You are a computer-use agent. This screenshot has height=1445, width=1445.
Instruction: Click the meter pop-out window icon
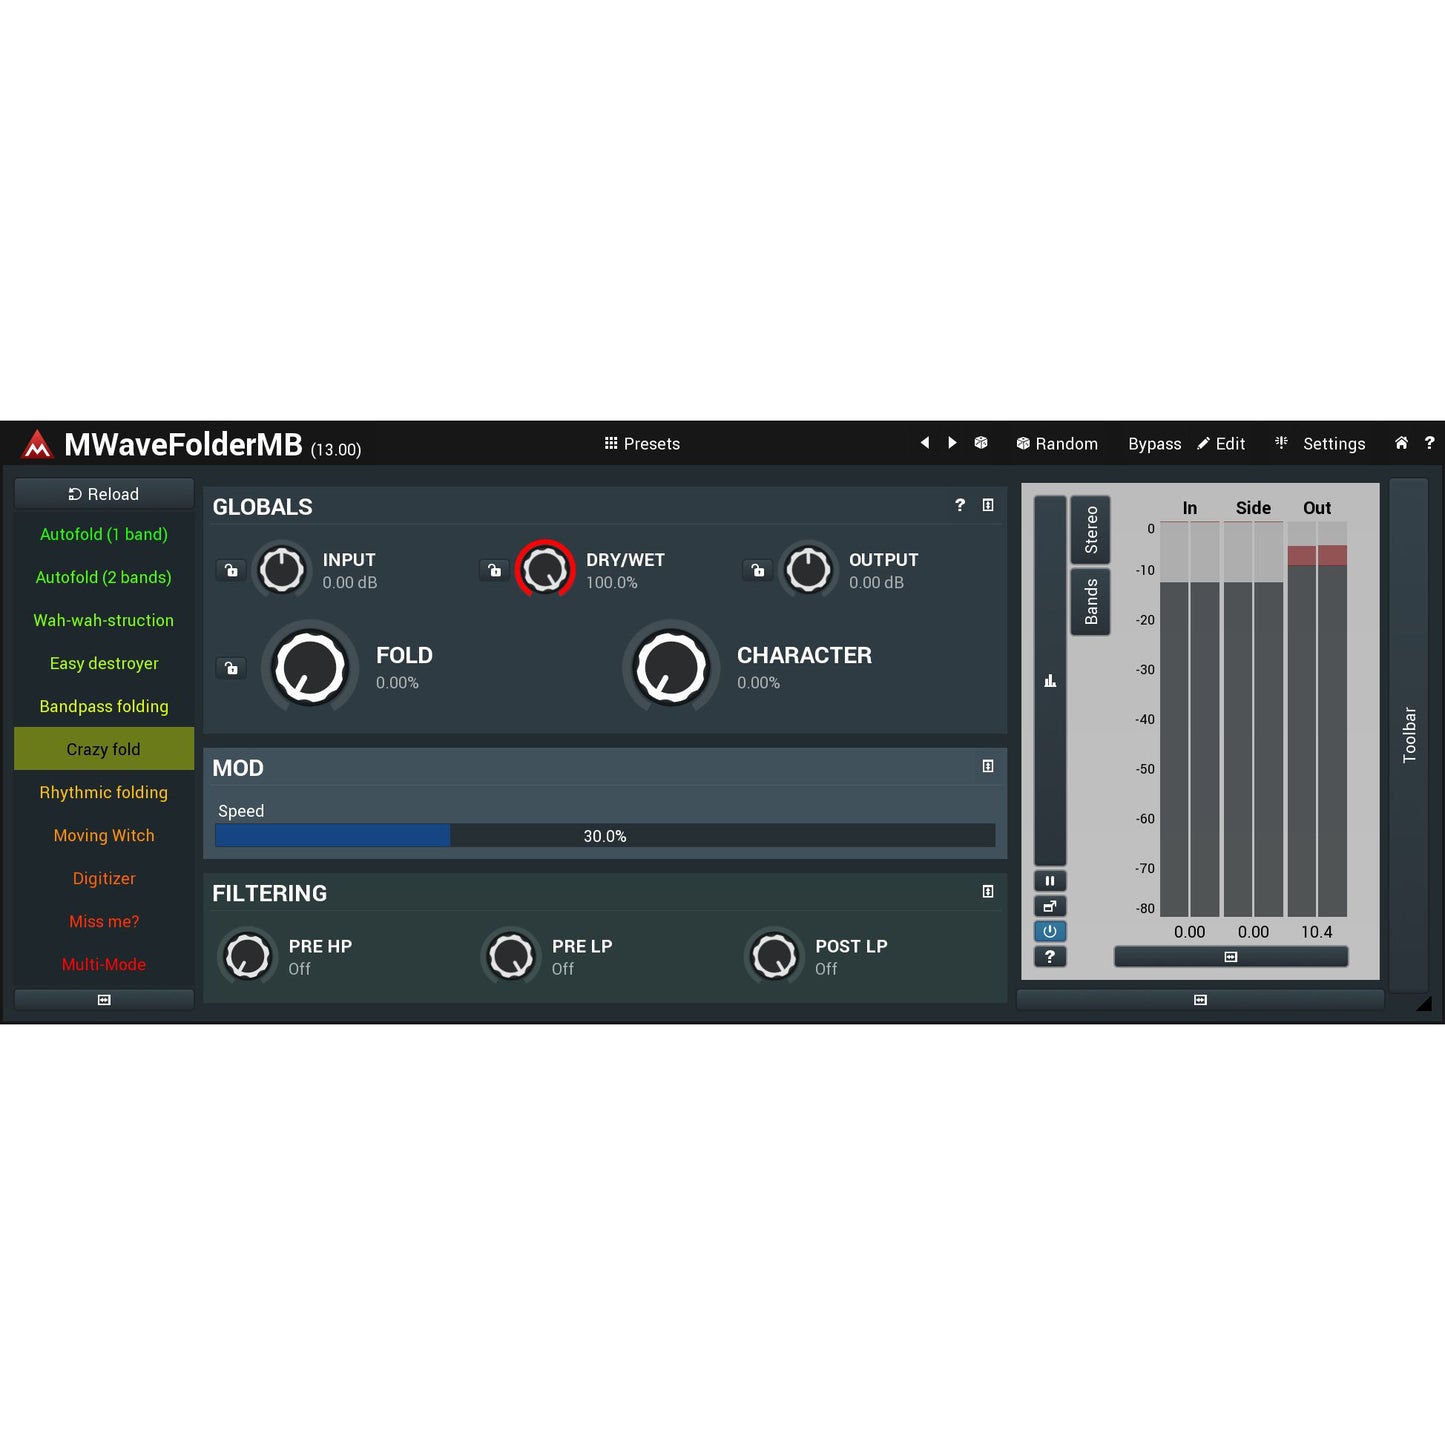(1049, 906)
